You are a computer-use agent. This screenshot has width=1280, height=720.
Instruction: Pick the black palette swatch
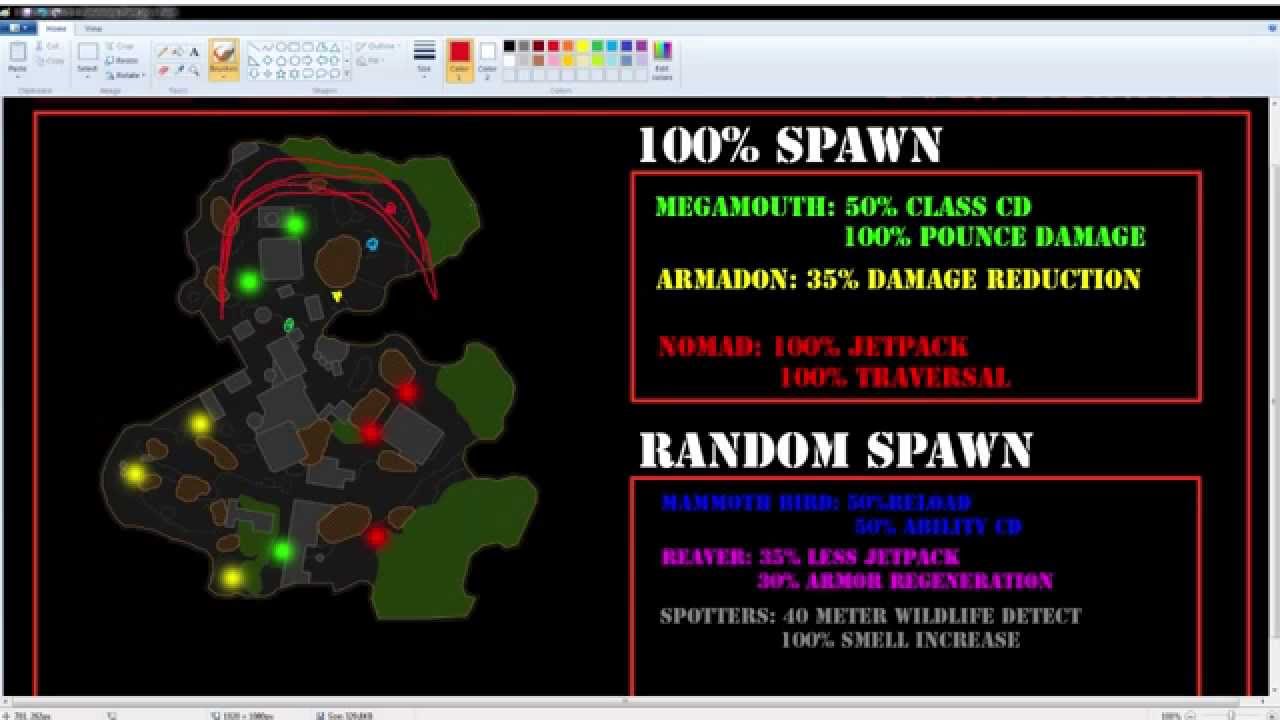[509, 46]
